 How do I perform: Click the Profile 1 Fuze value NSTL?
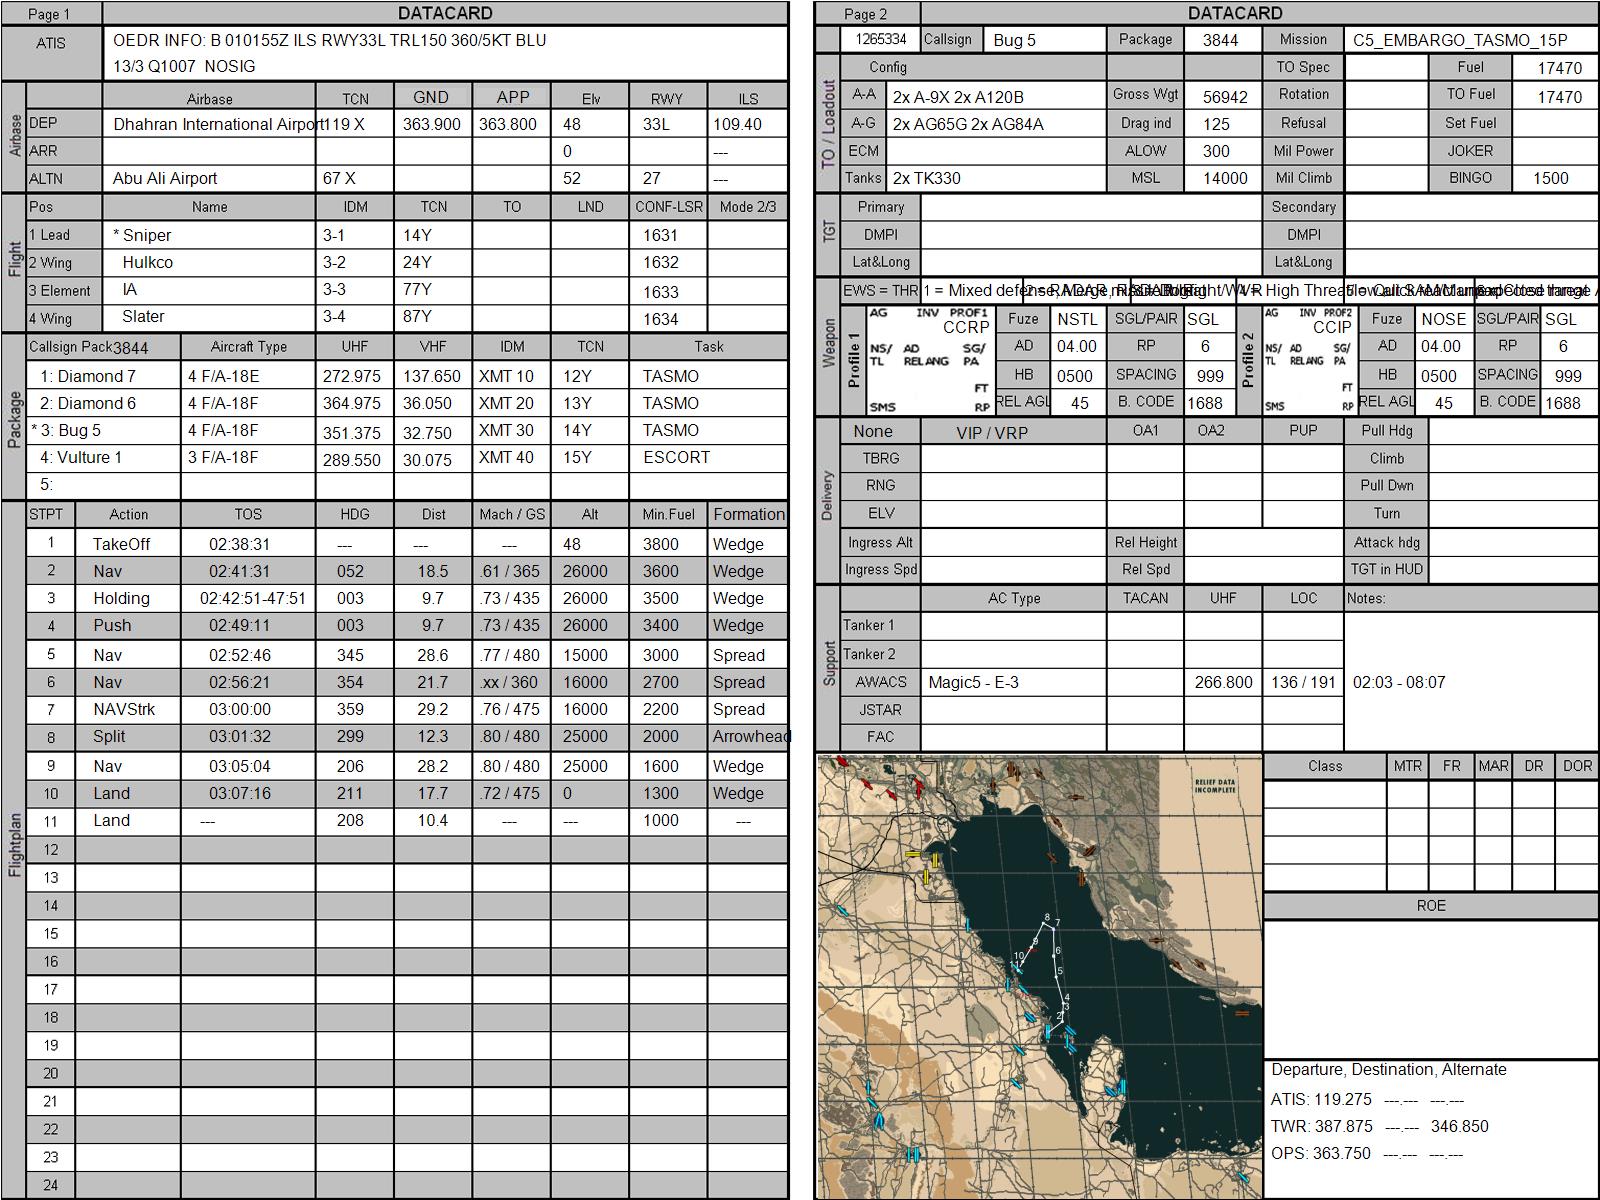(1077, 319)
